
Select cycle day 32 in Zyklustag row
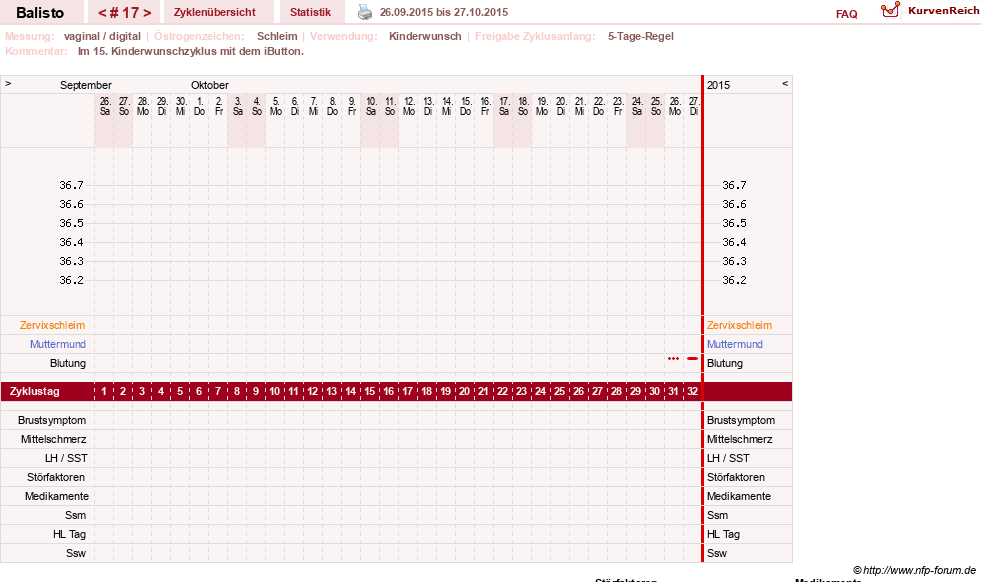692,391
